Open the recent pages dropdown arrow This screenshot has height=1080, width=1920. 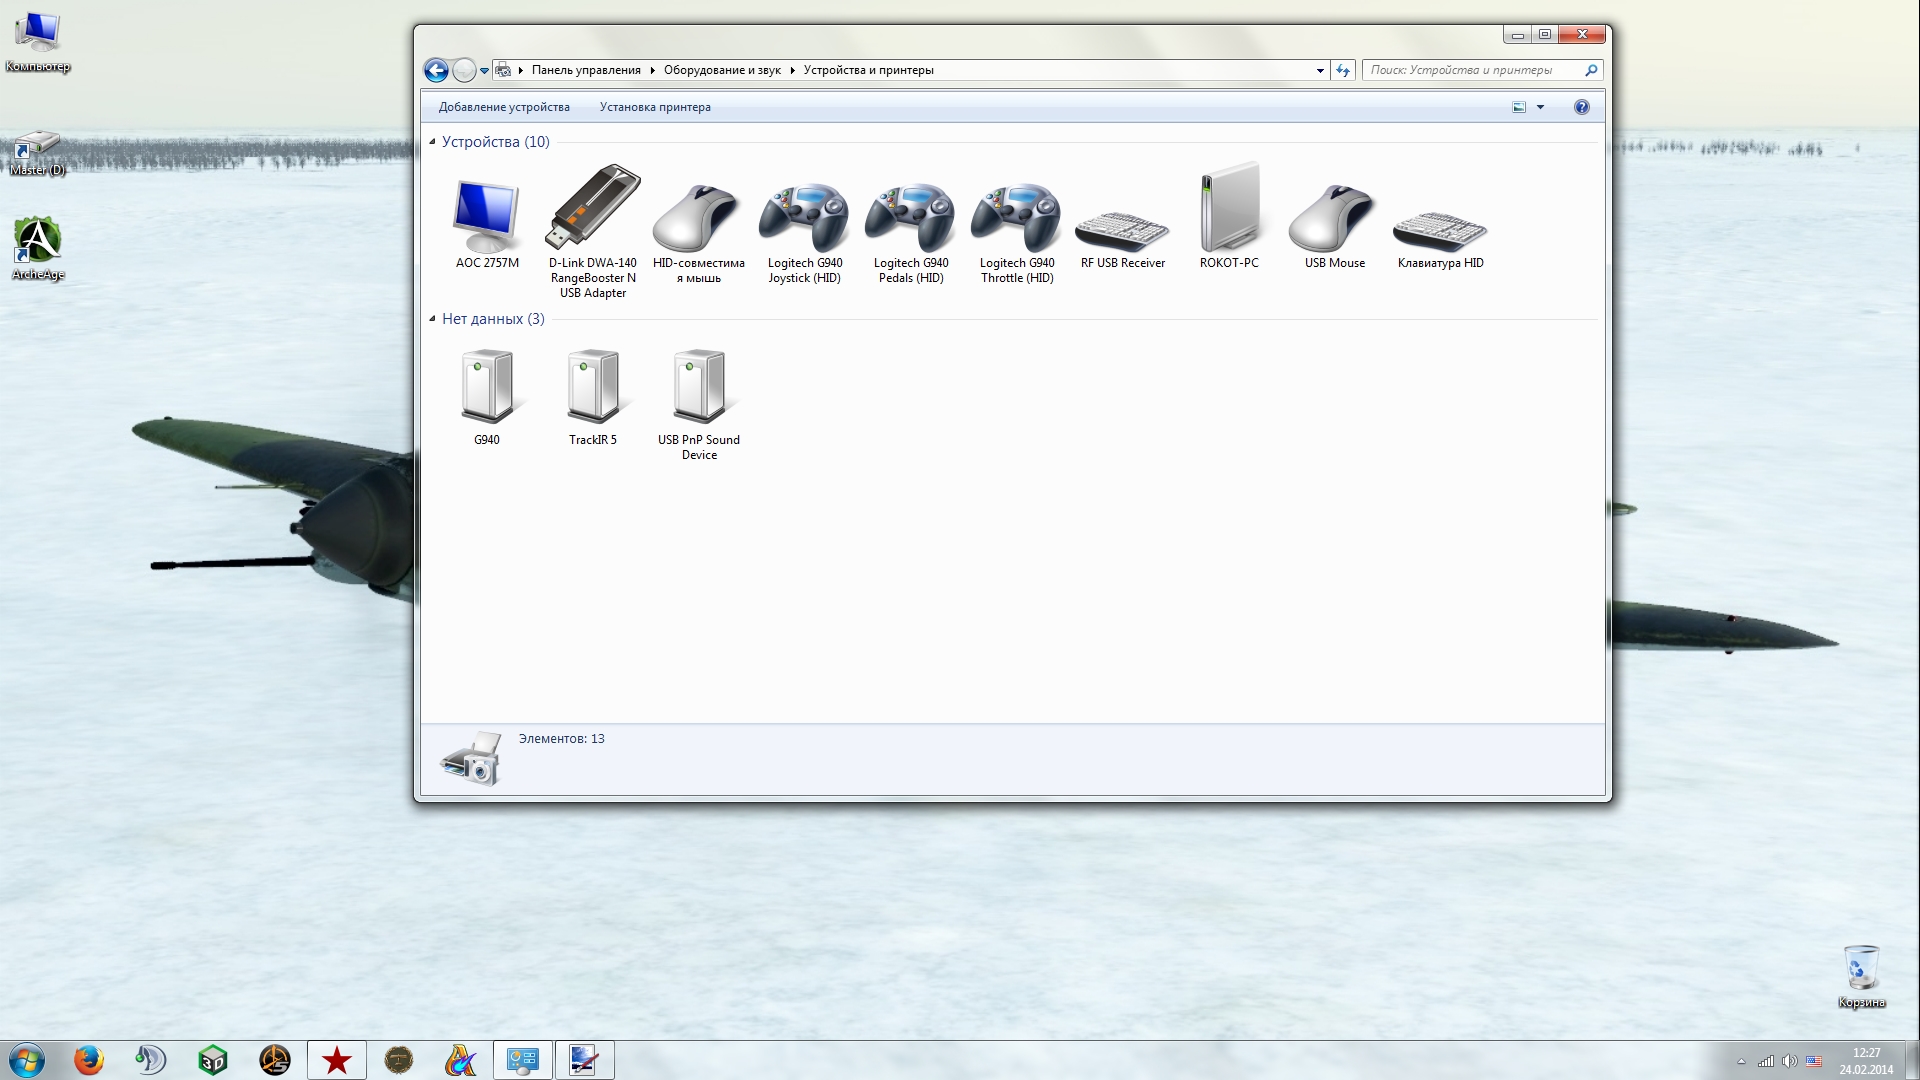click(484, 71)
